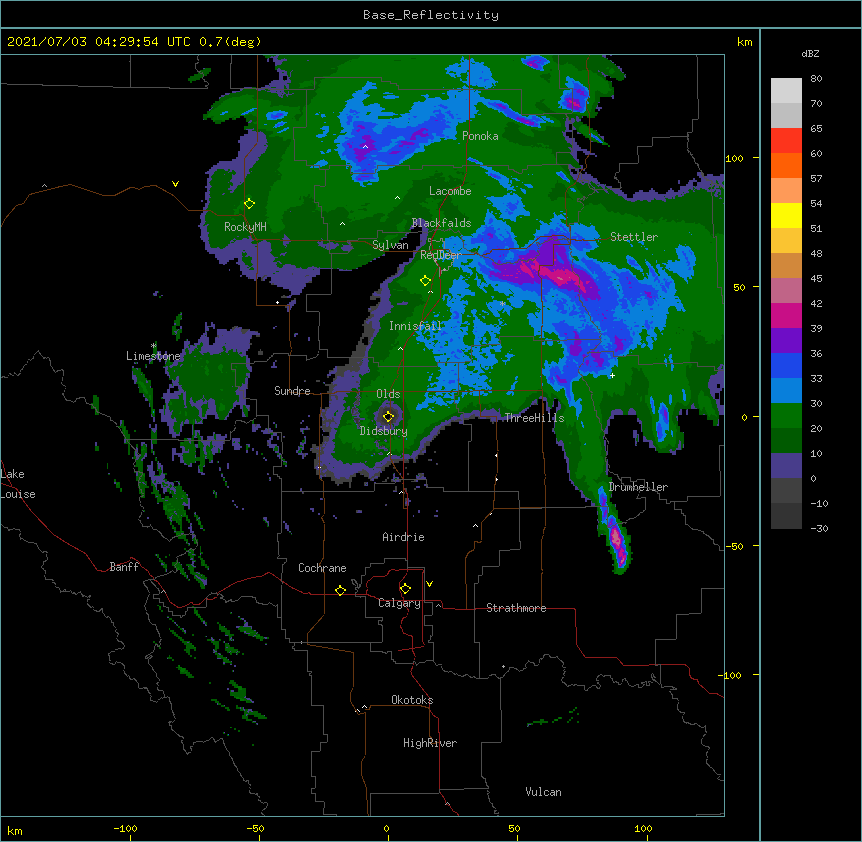The image size is (862, 842).
Task: Click the yellow diamond marker below RedDeer
Action: coord(425,281)
